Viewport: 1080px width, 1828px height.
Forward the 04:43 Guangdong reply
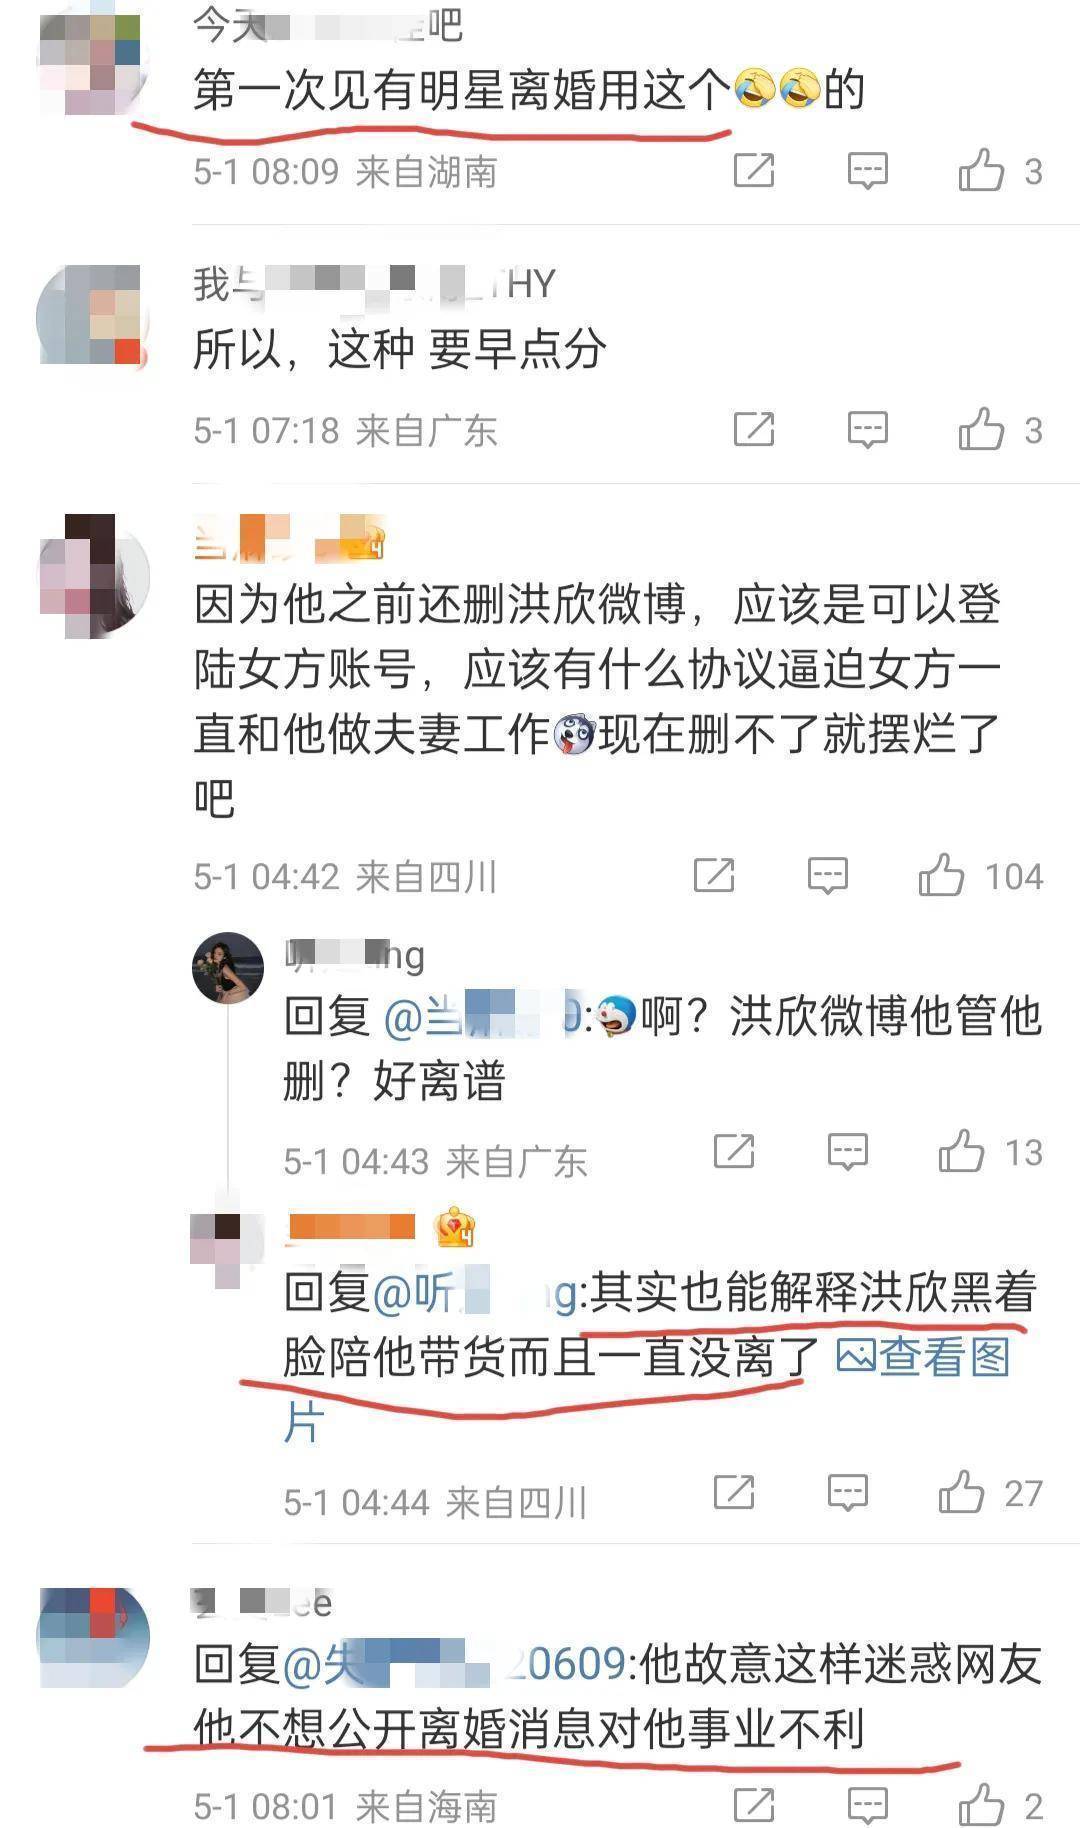point(734,1151)
